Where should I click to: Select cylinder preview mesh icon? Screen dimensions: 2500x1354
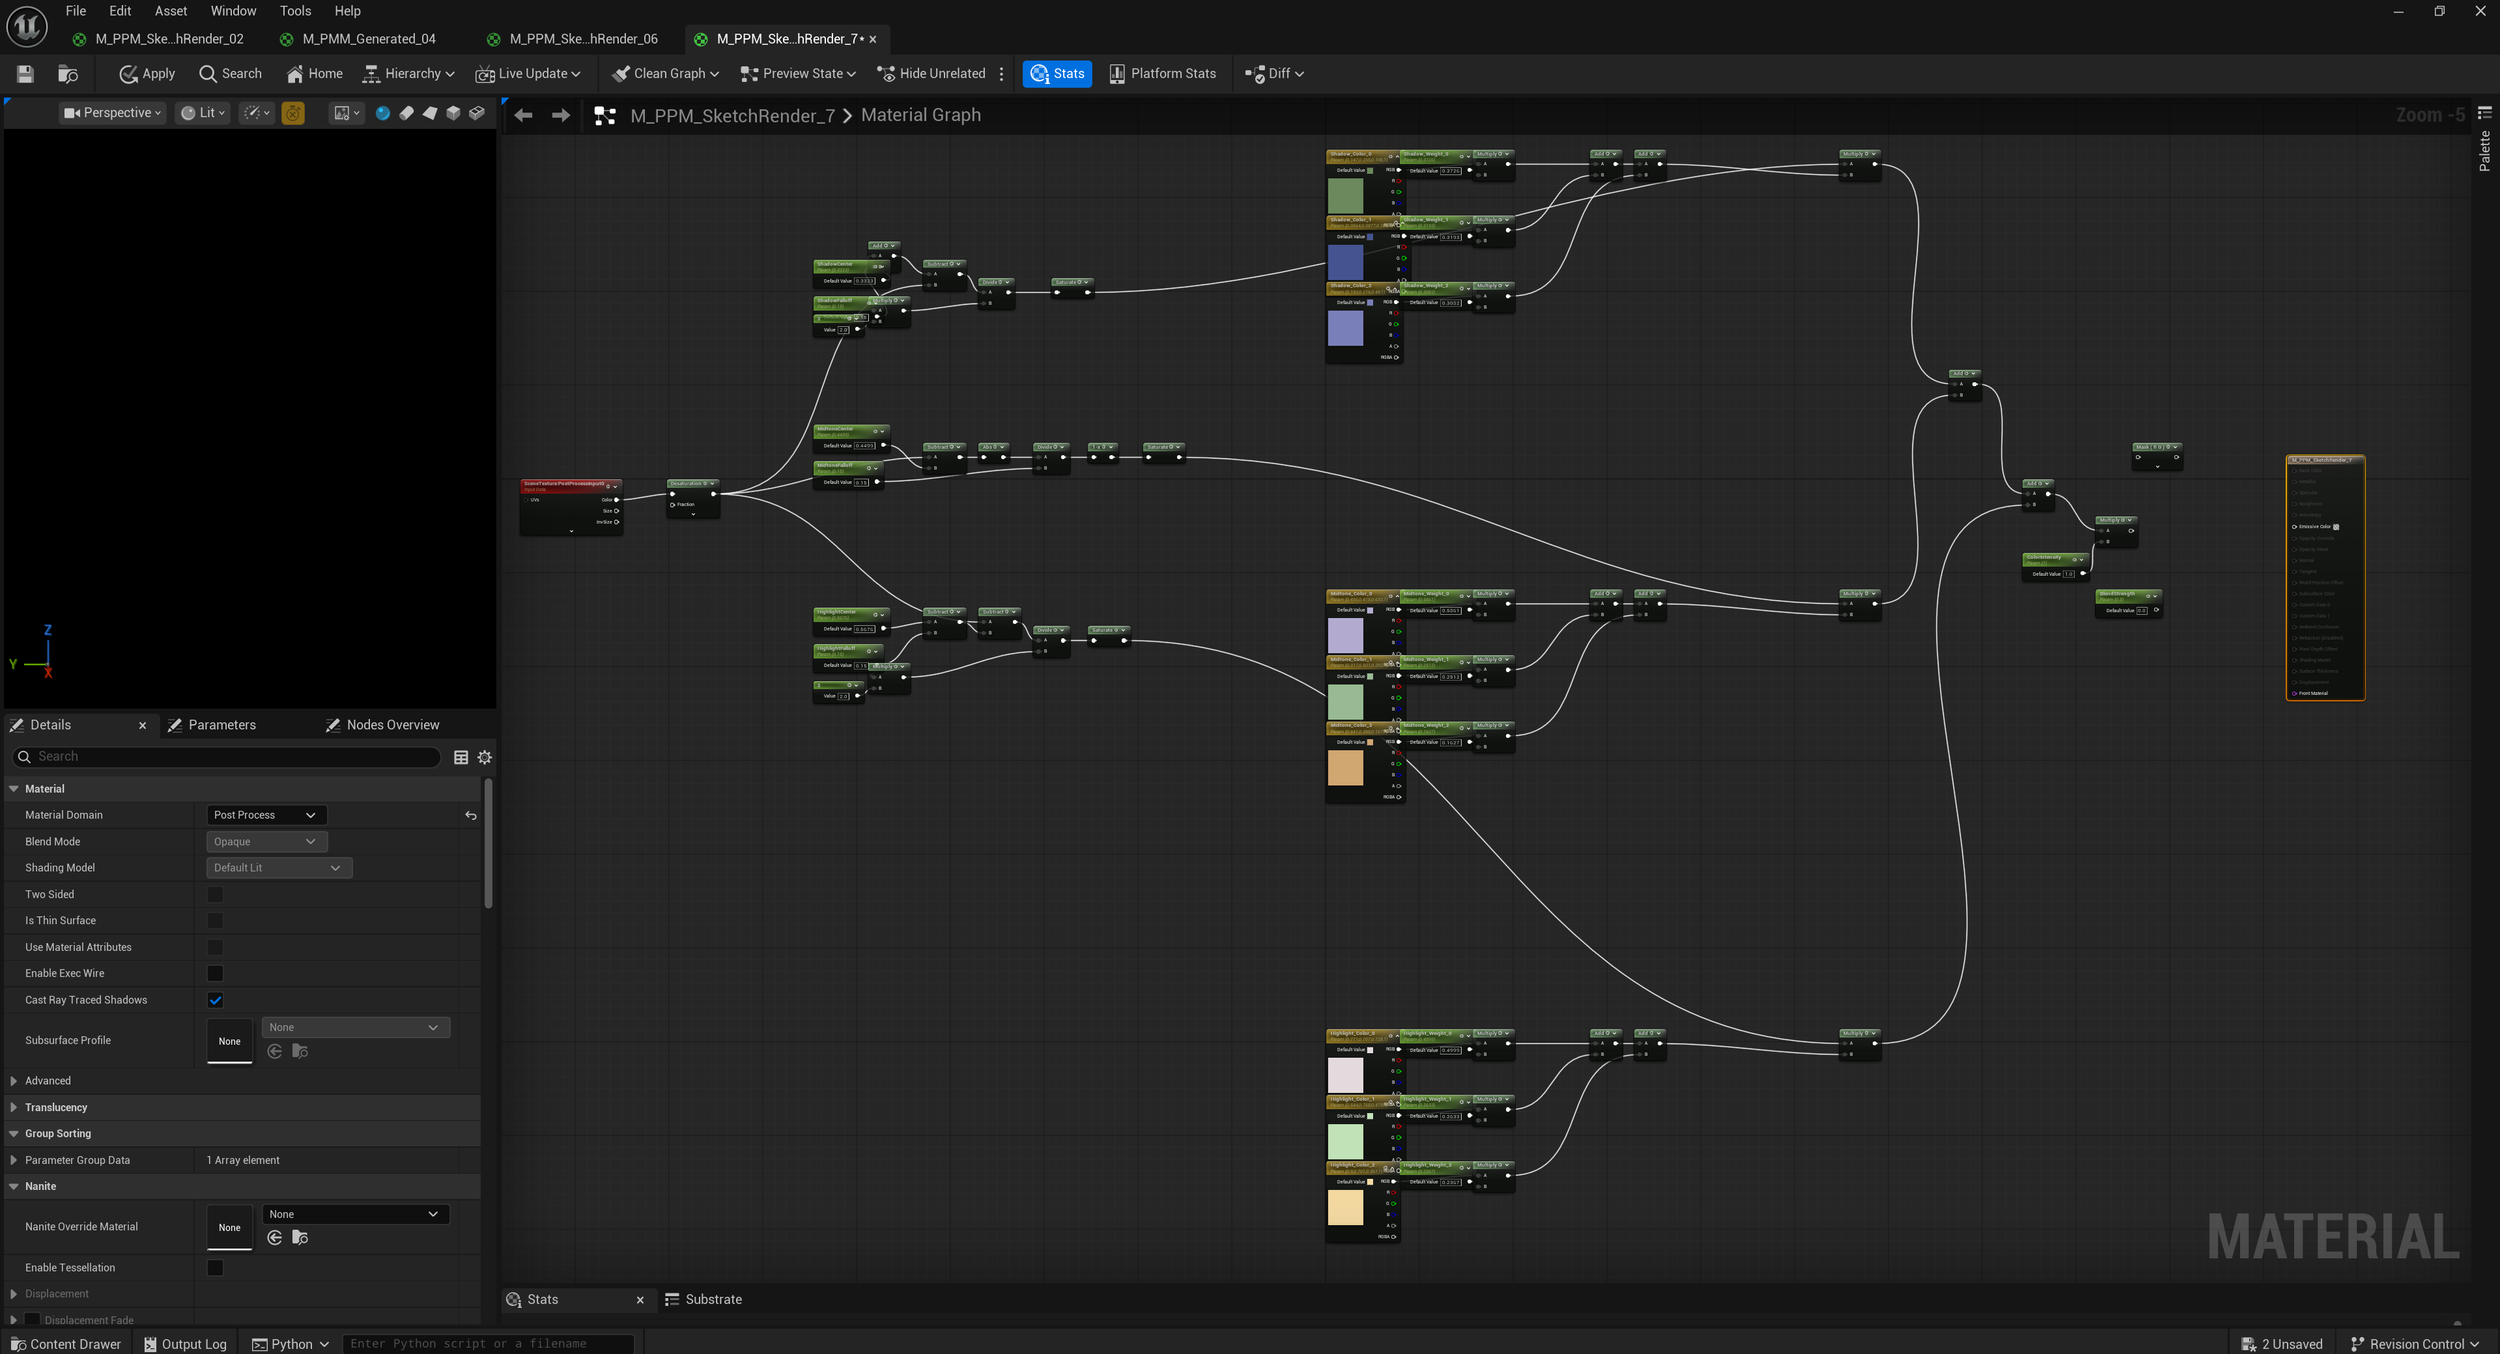coord(406,113)
